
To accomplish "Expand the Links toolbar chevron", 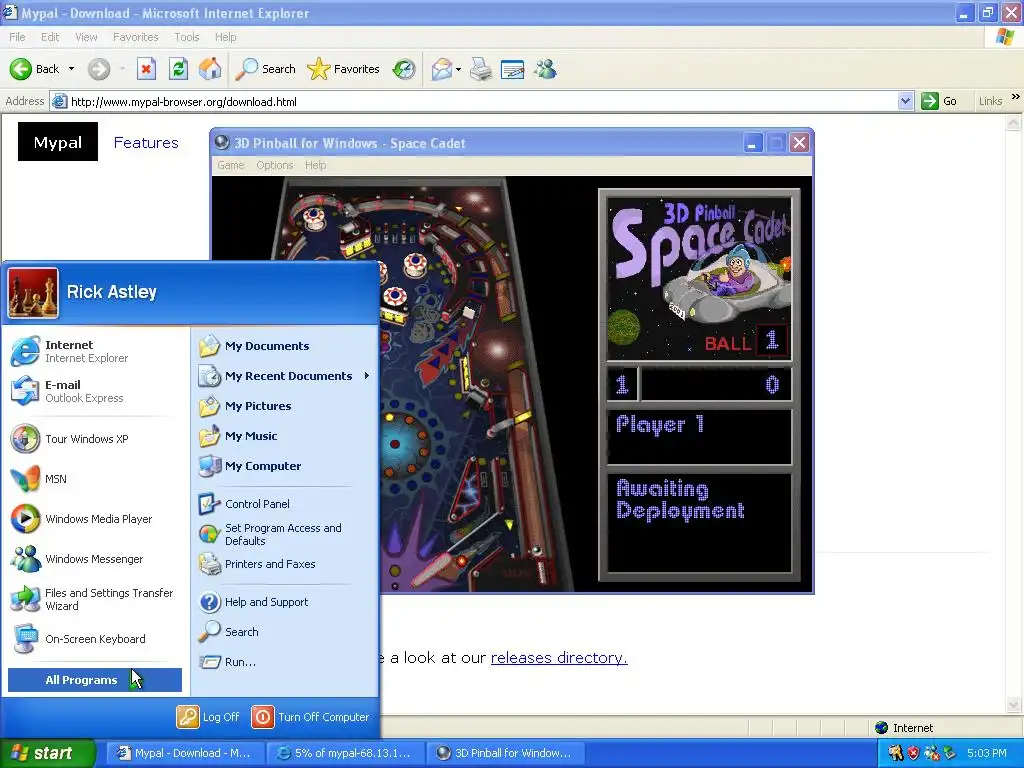I will 1016,97.
